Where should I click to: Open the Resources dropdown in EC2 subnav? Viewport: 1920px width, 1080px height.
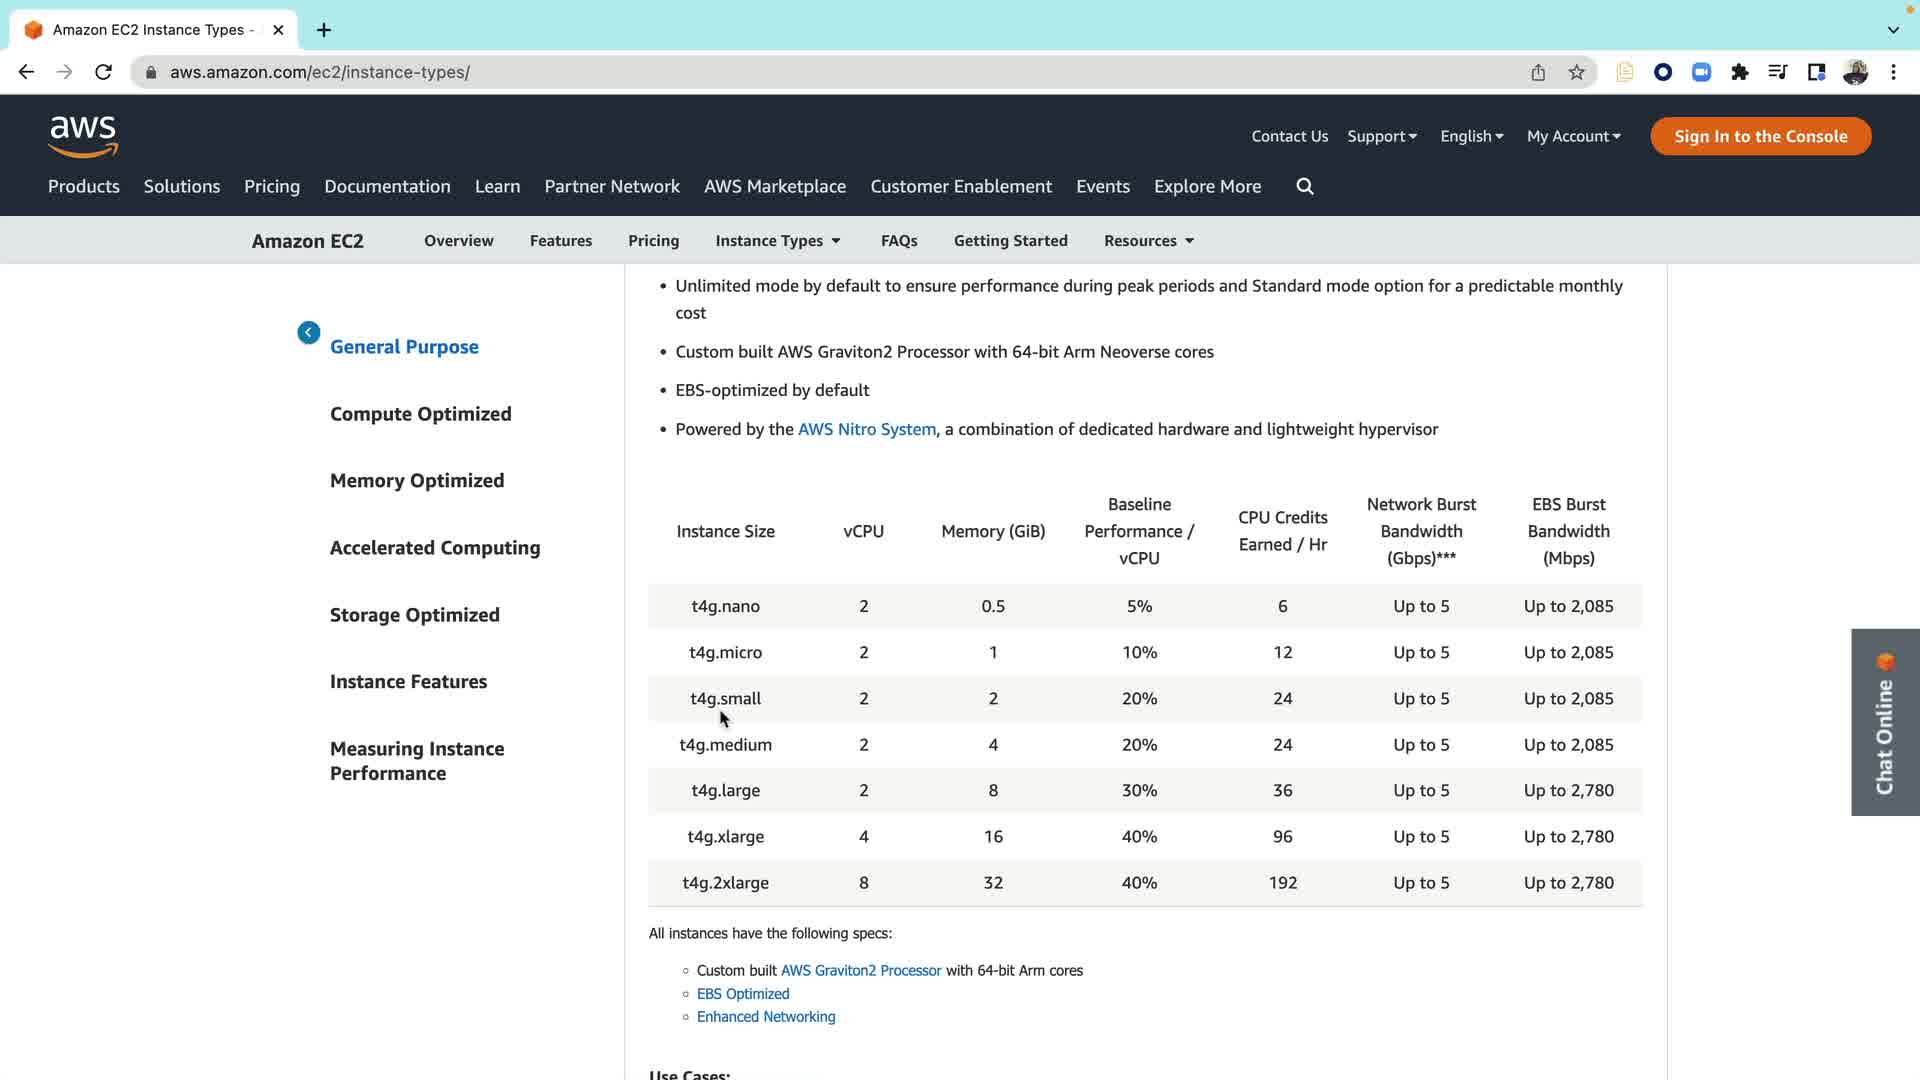point(1149,241)
